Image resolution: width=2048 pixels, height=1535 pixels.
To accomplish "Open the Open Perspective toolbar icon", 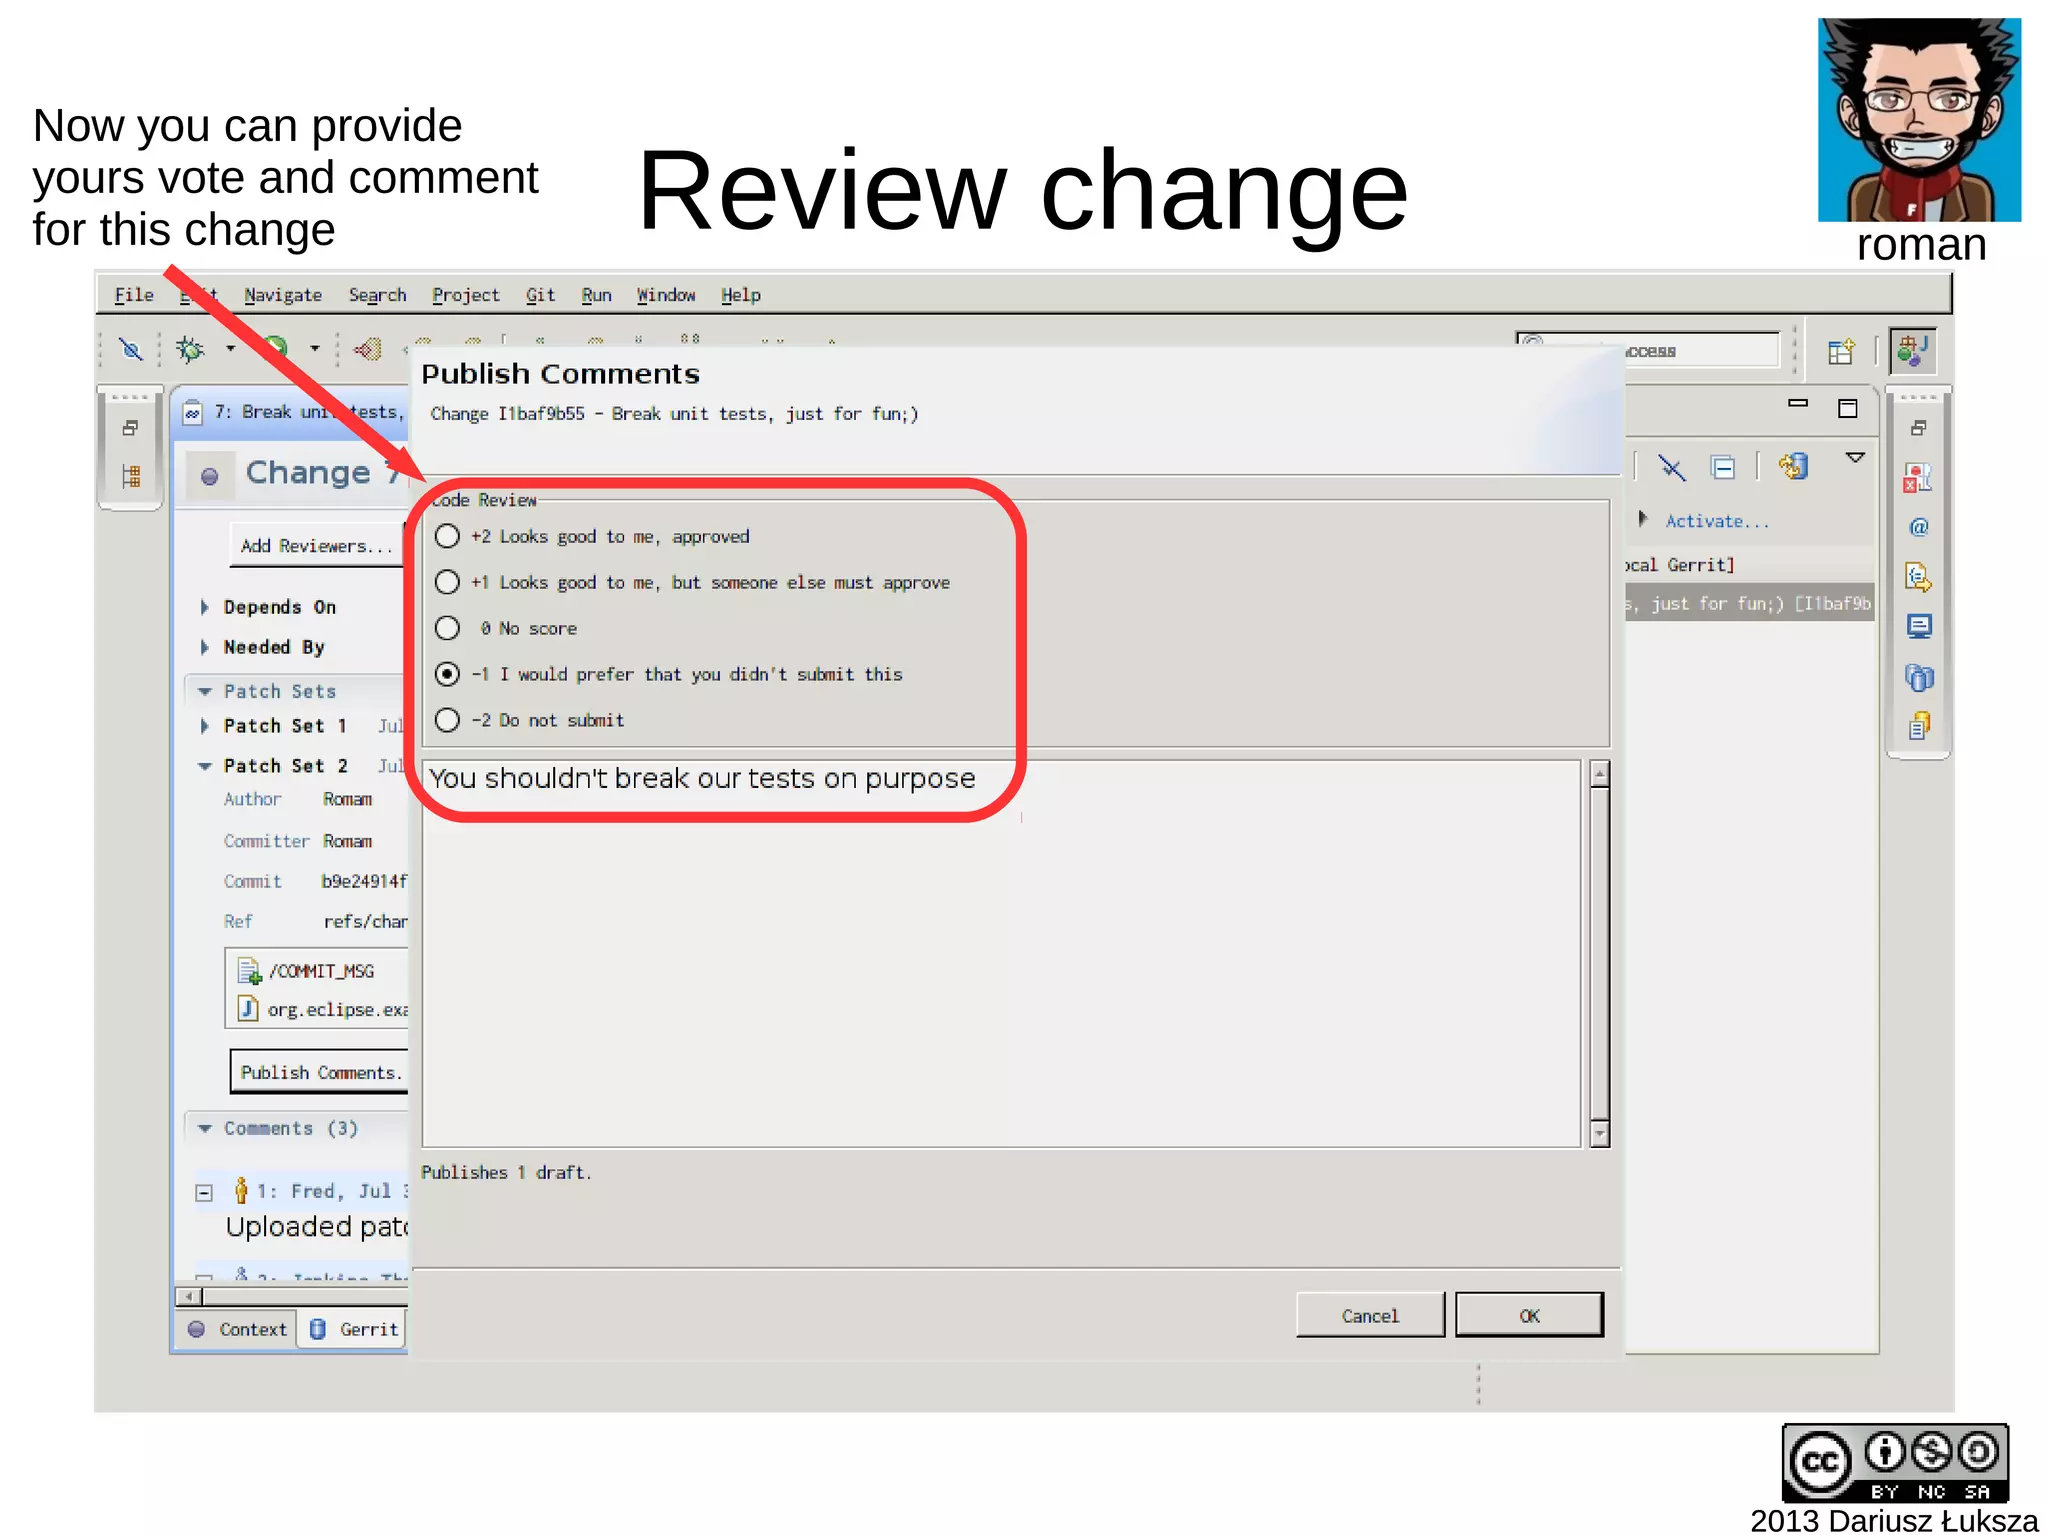I will [x=1840, y=352].
